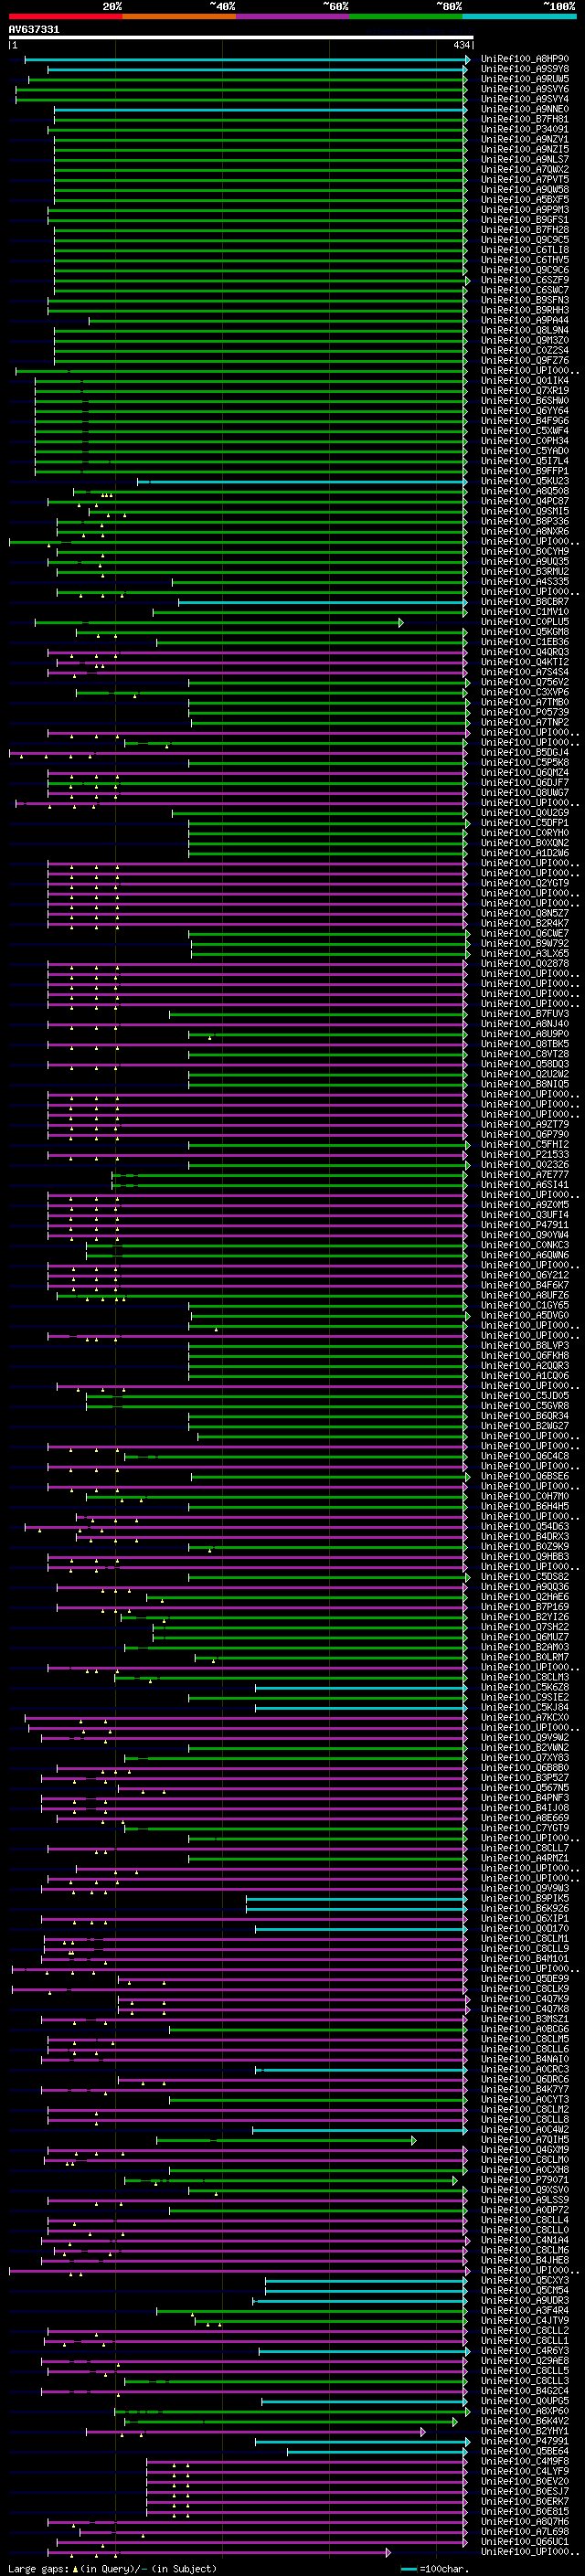585x2576 pixels.
Task: Click the UniRef100_A8NJ40 label
Action: coord(524,1024)
